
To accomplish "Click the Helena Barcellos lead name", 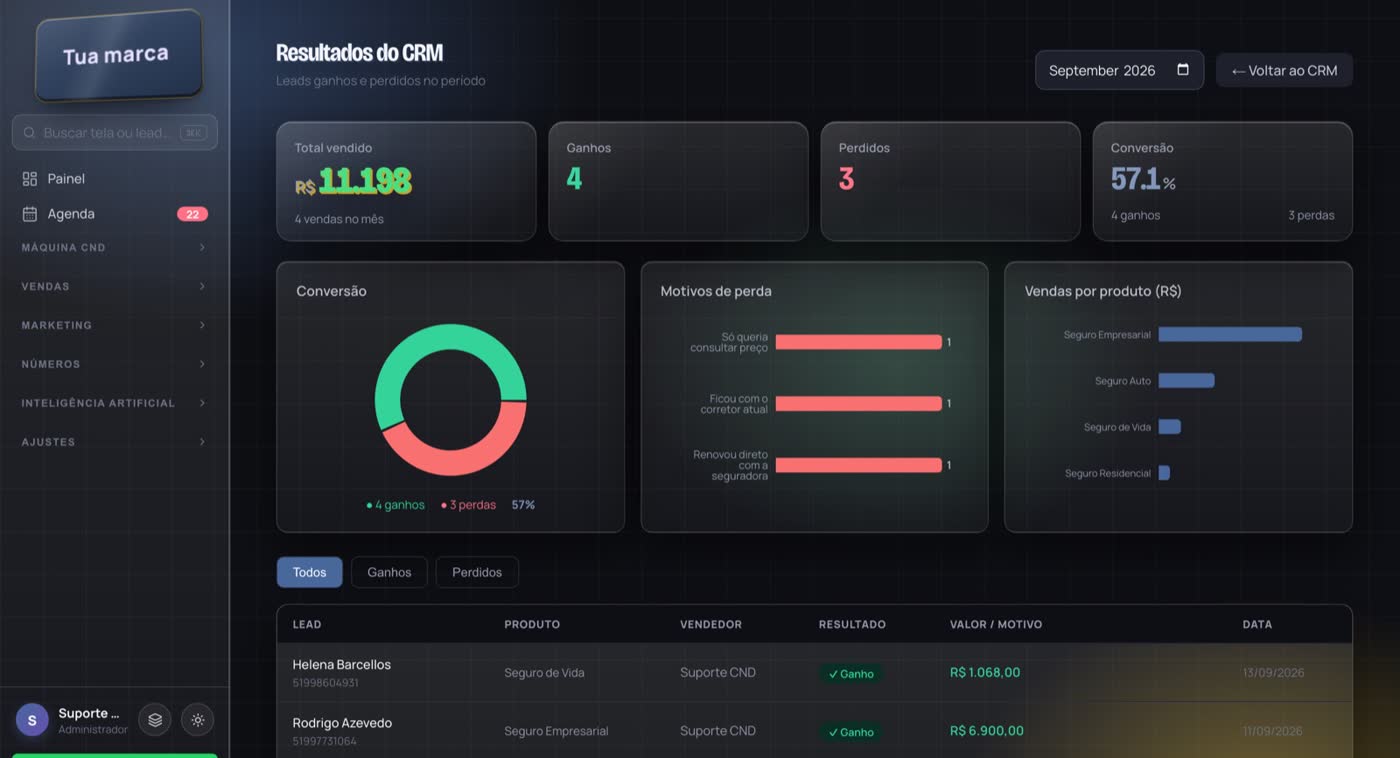I will pyautogui.click(x=342, y=665).
